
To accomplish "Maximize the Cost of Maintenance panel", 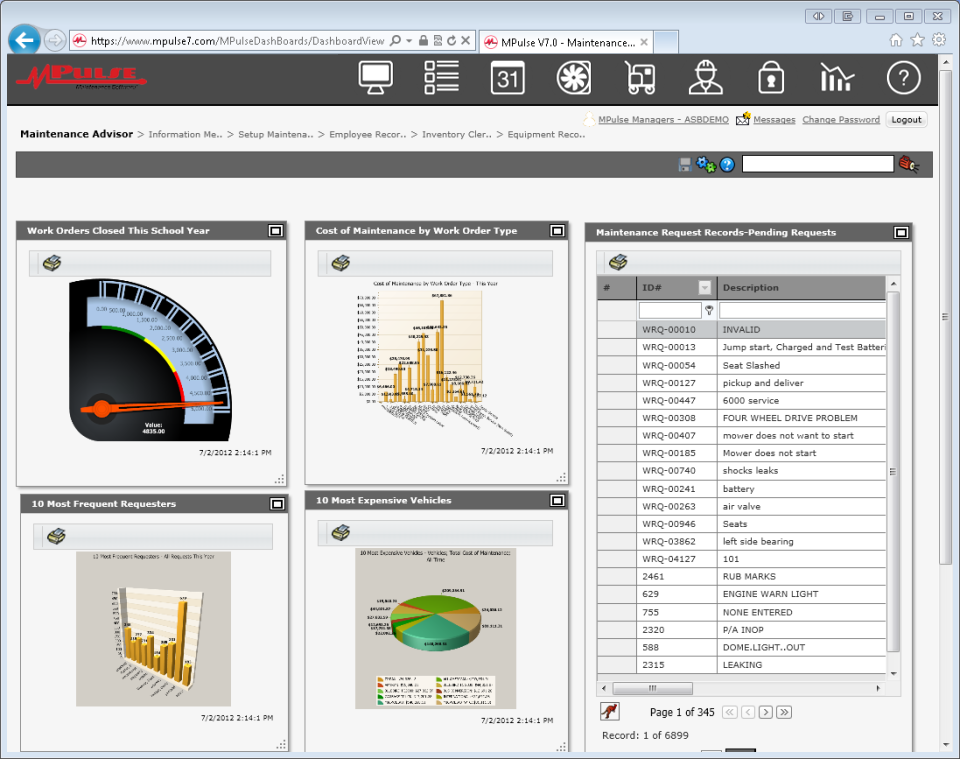I will pyautogui.click(x=557, y=231).
